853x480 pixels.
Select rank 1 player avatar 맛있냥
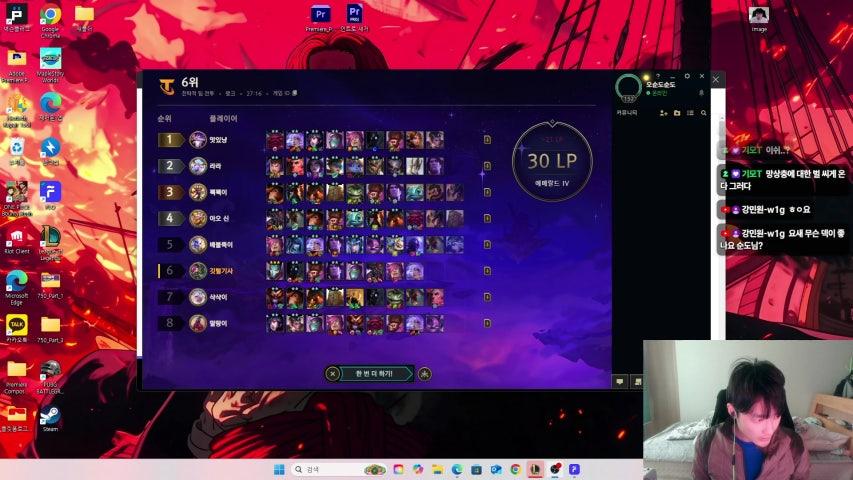point(198,140)
